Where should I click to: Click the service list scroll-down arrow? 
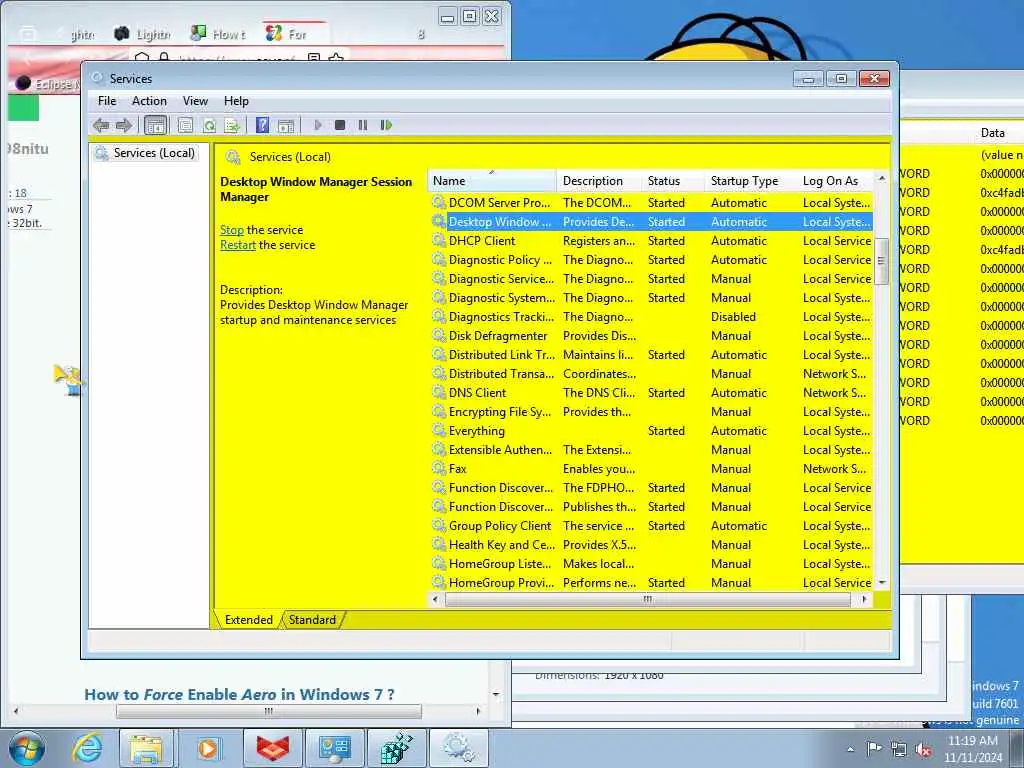pos(882,583)
